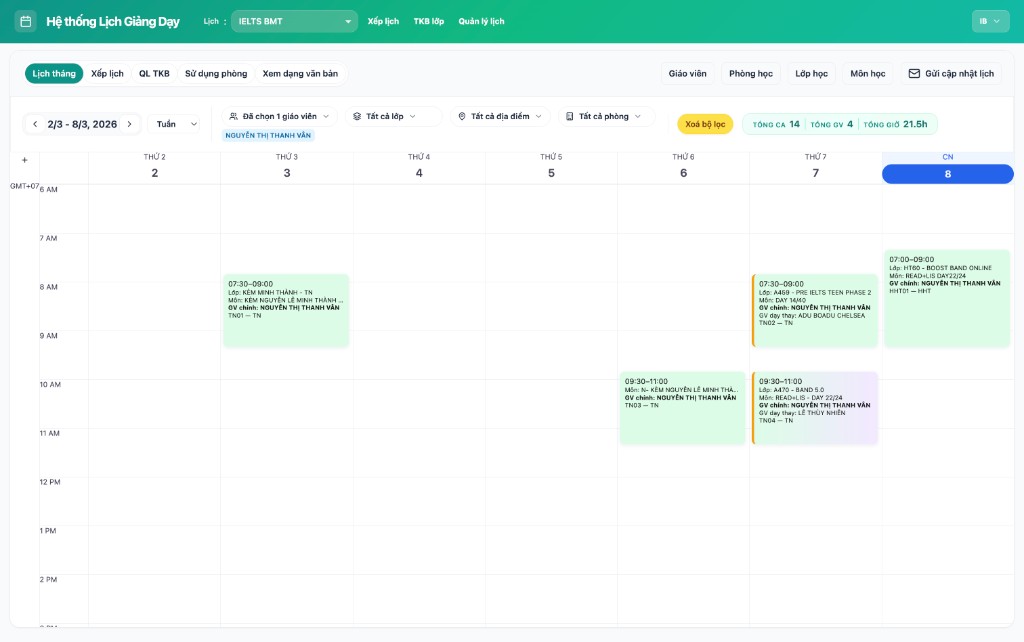Click the plus icon above the time column
This screenshot has width=1024, height=642.
(25, 160)
